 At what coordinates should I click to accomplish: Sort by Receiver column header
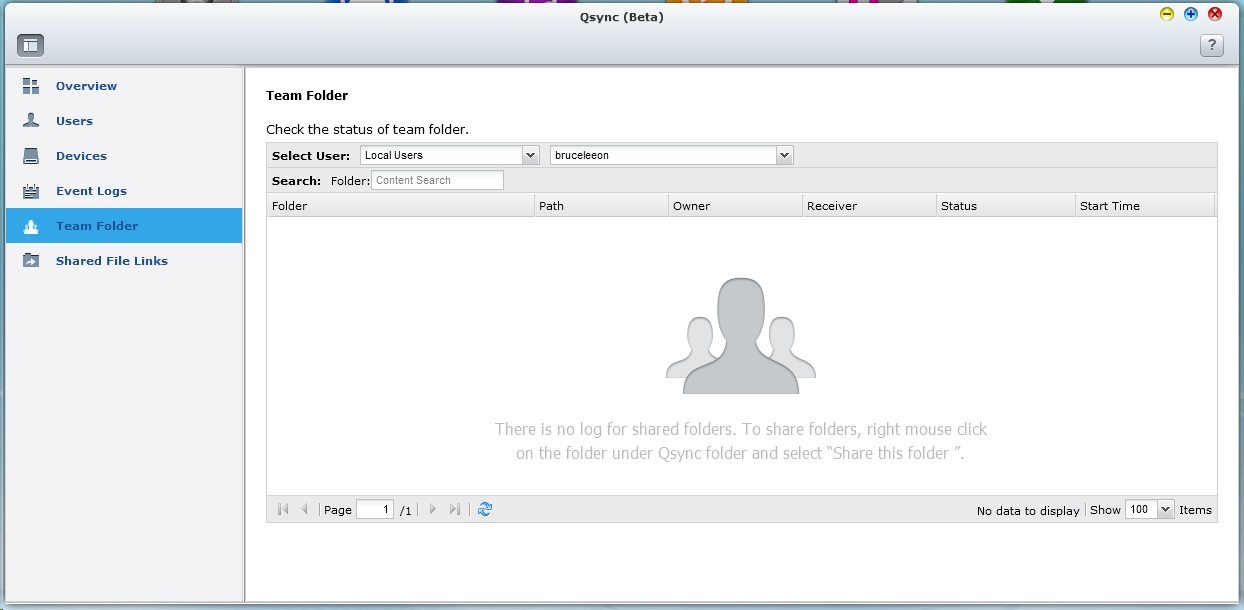(x=869, y=206)
